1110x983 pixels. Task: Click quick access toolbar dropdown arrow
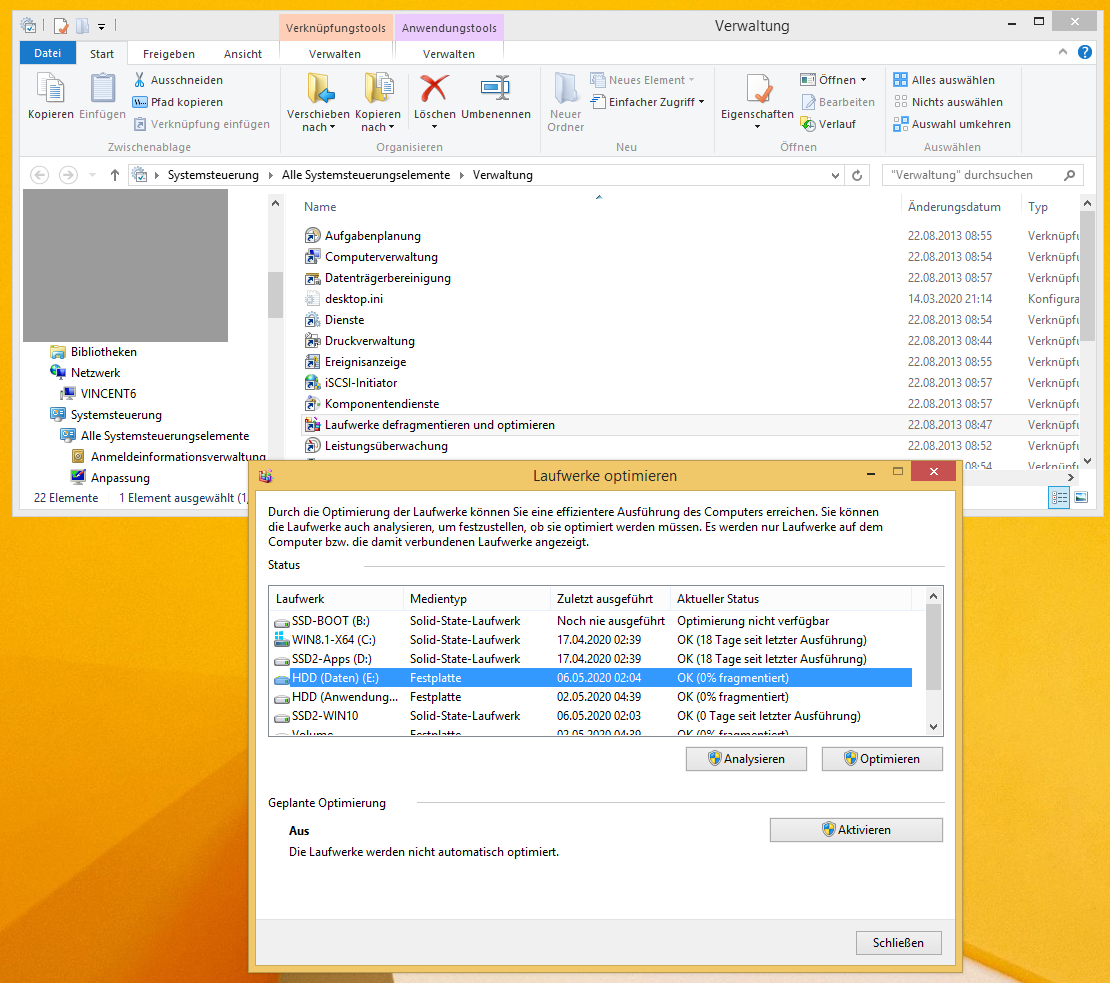[x=101, y=26]
